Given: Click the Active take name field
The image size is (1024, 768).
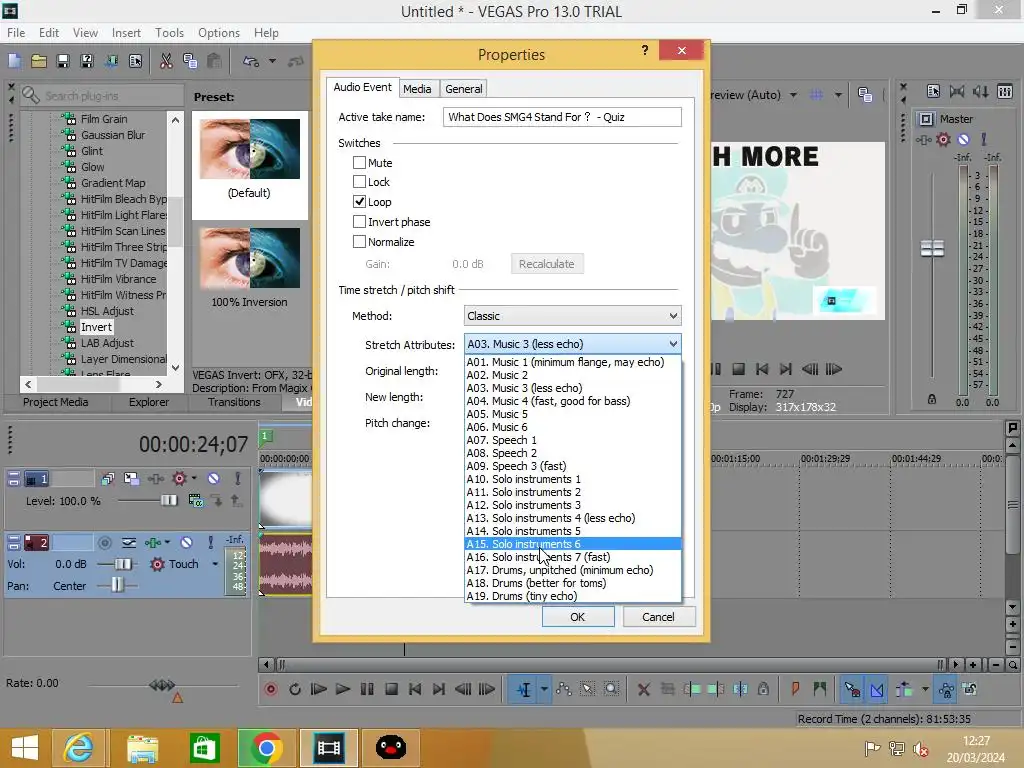Looking at the screenshot, I should coord(562,117).
